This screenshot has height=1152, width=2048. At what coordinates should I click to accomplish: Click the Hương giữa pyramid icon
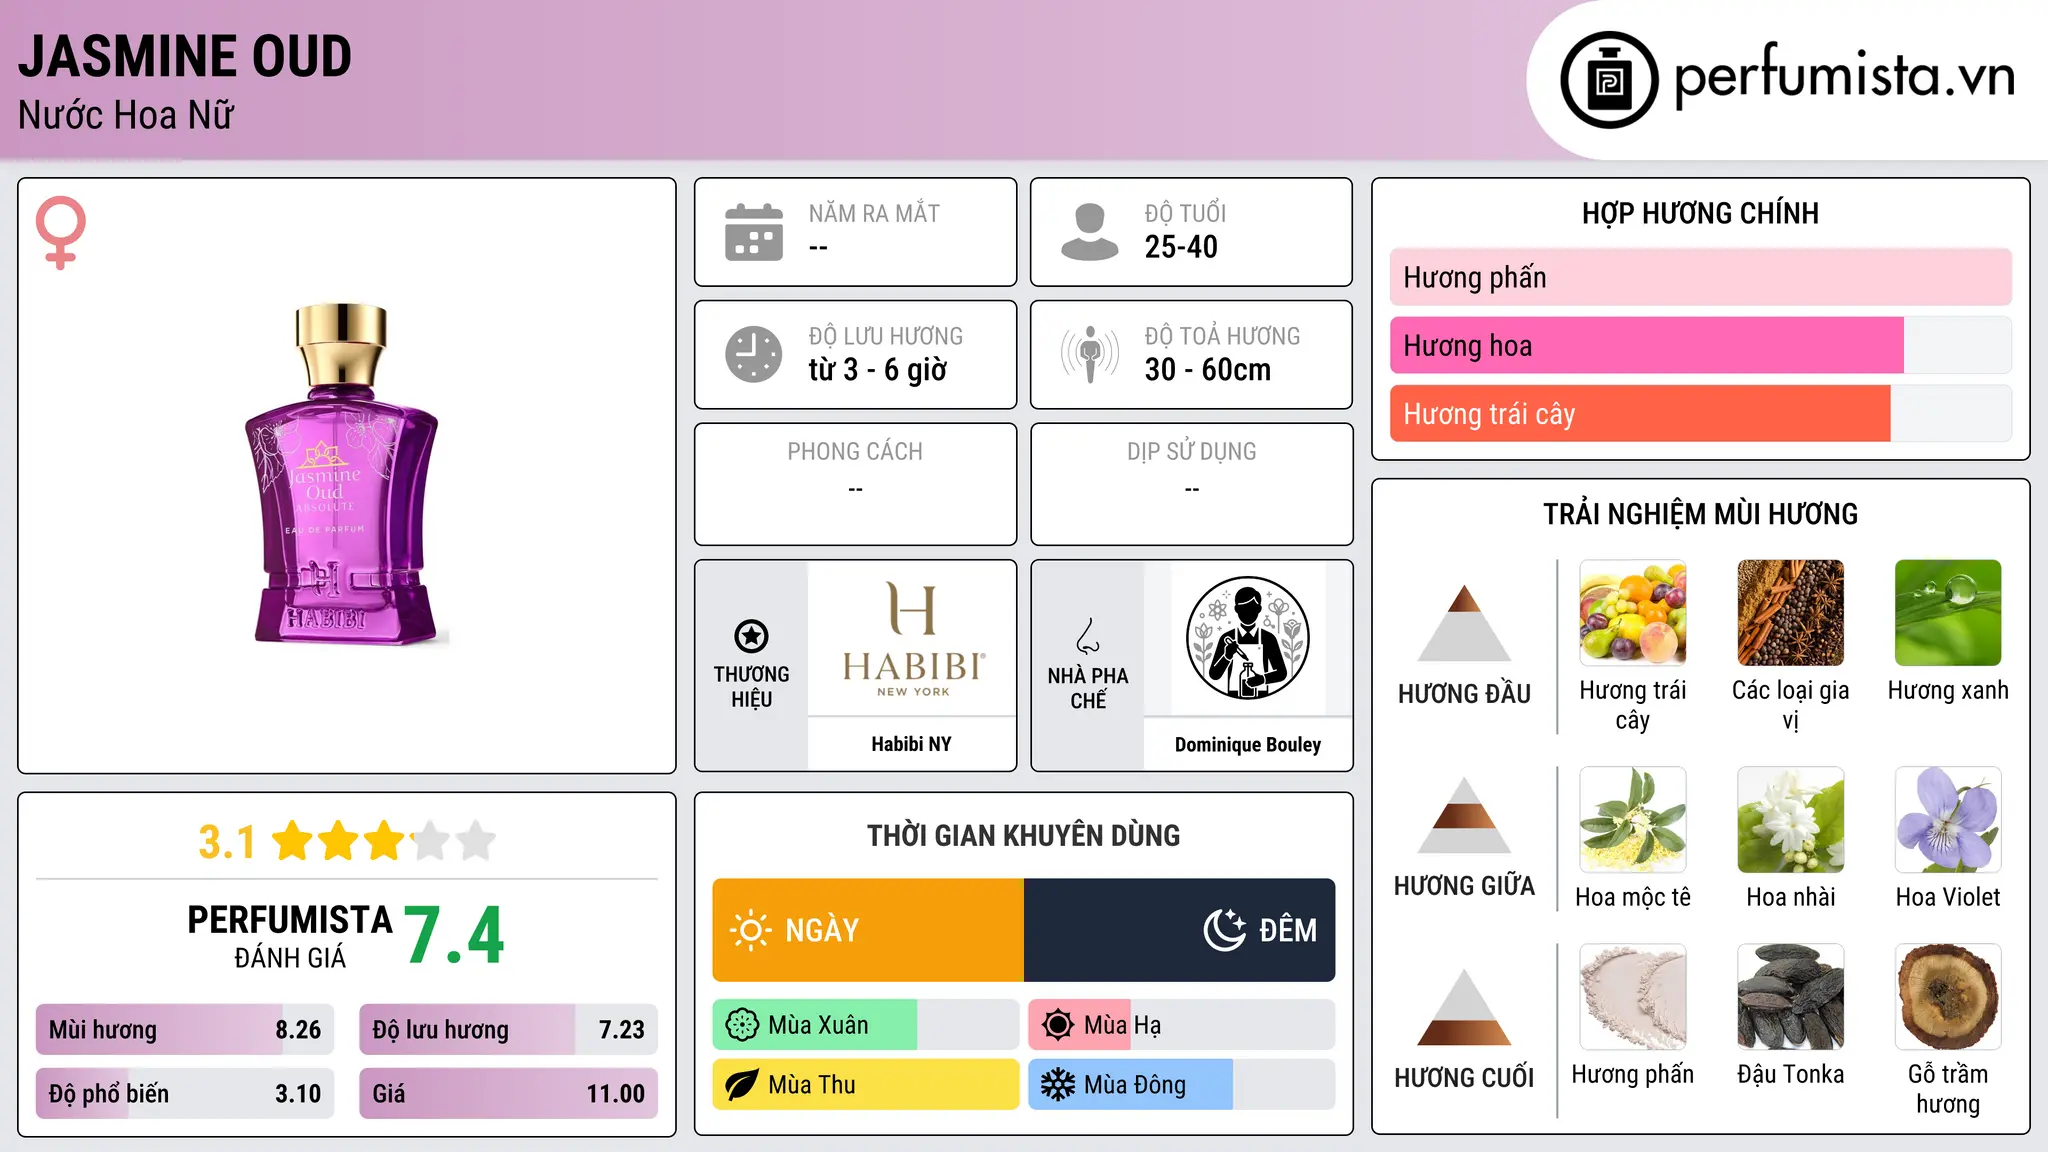click(1464, 815)
